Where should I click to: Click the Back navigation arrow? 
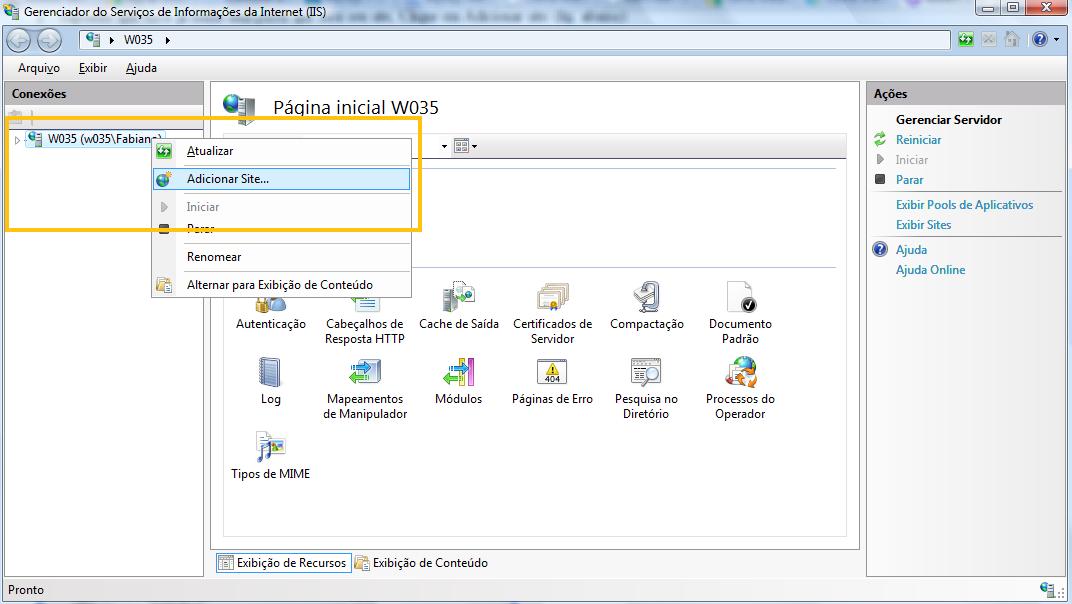coord(19,40)
